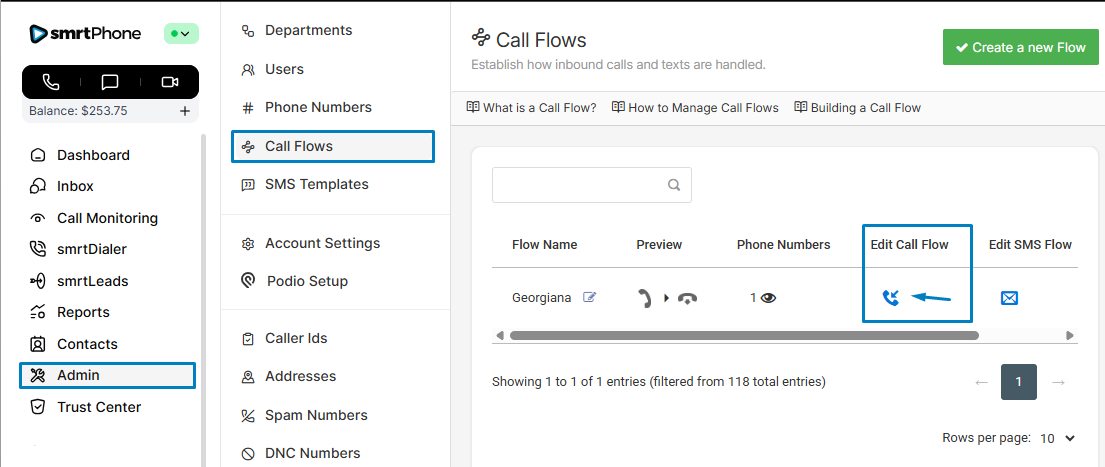Open Phone Numbers in admin menu

(318, 107)
